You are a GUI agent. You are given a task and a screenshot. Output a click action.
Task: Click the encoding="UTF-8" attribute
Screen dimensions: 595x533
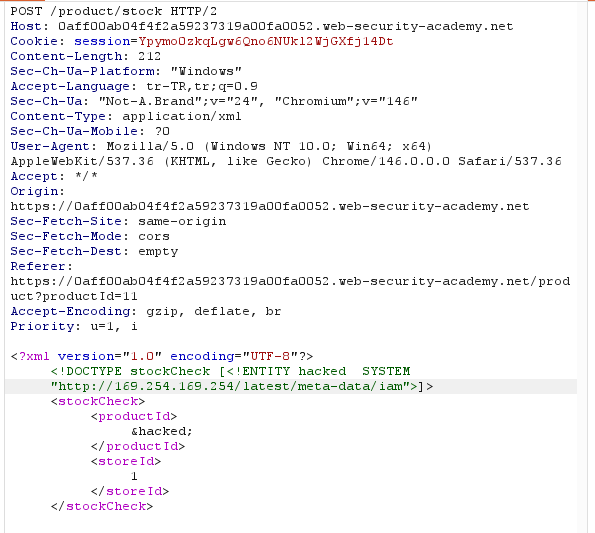[234, 356]
